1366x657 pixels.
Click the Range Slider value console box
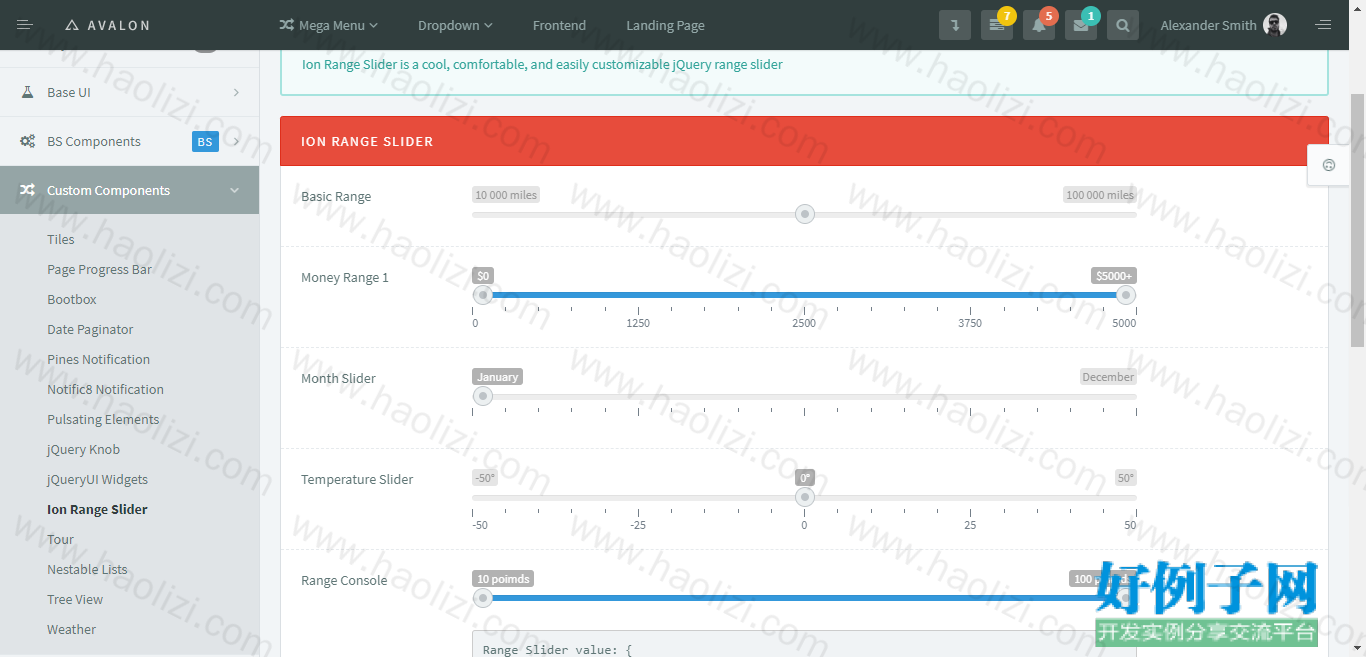(x=804, y=643)
